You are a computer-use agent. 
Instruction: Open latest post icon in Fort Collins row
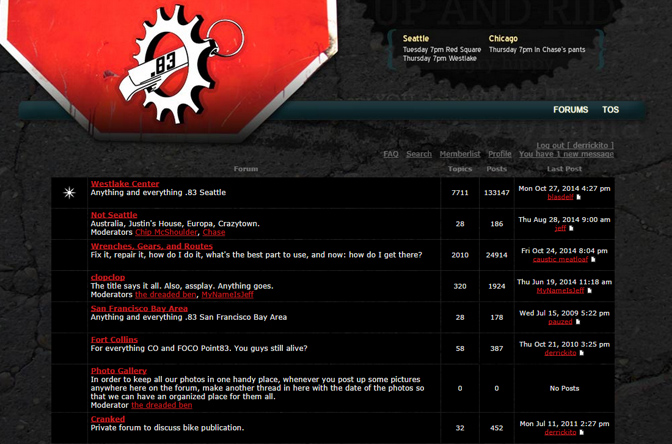581,353
